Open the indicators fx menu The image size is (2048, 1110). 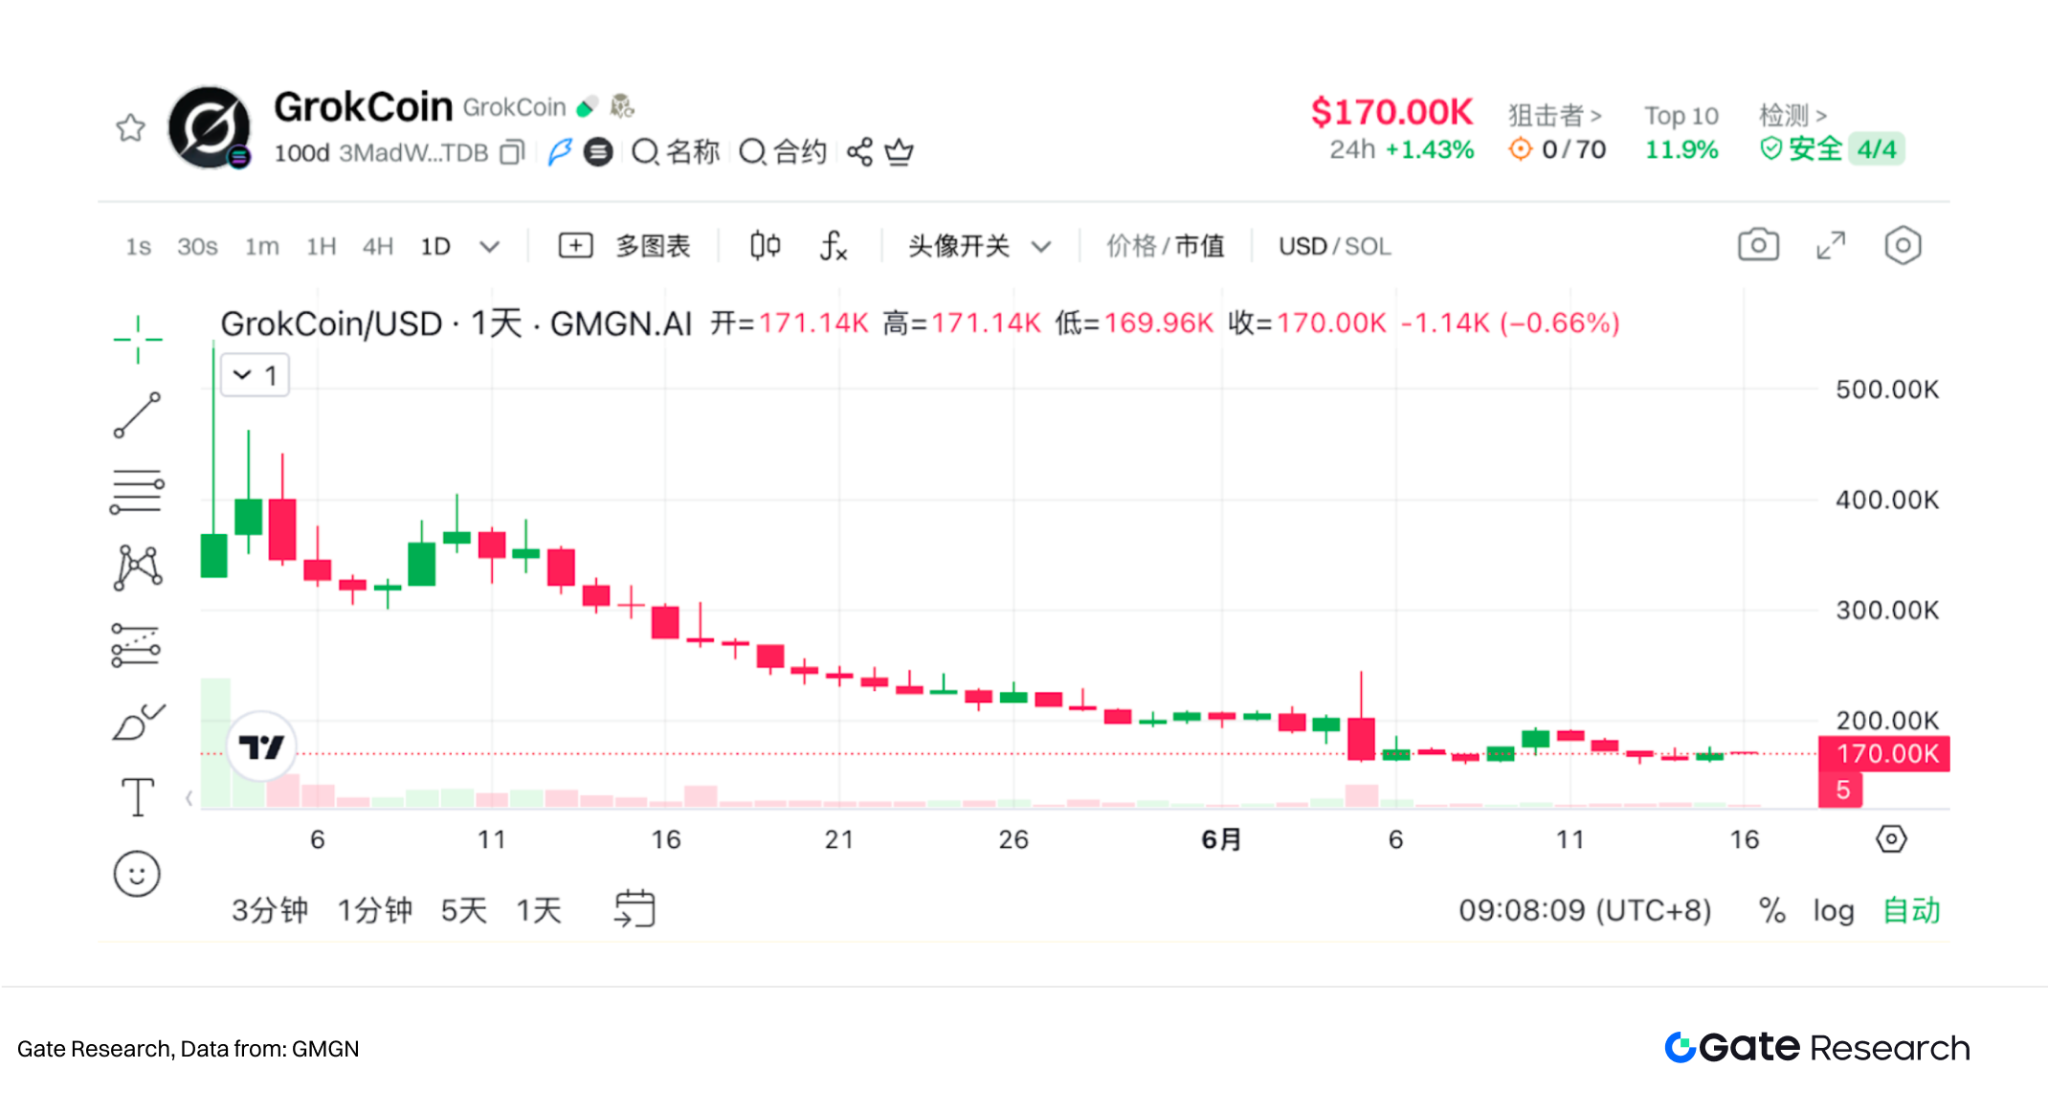tap(833, 246)
